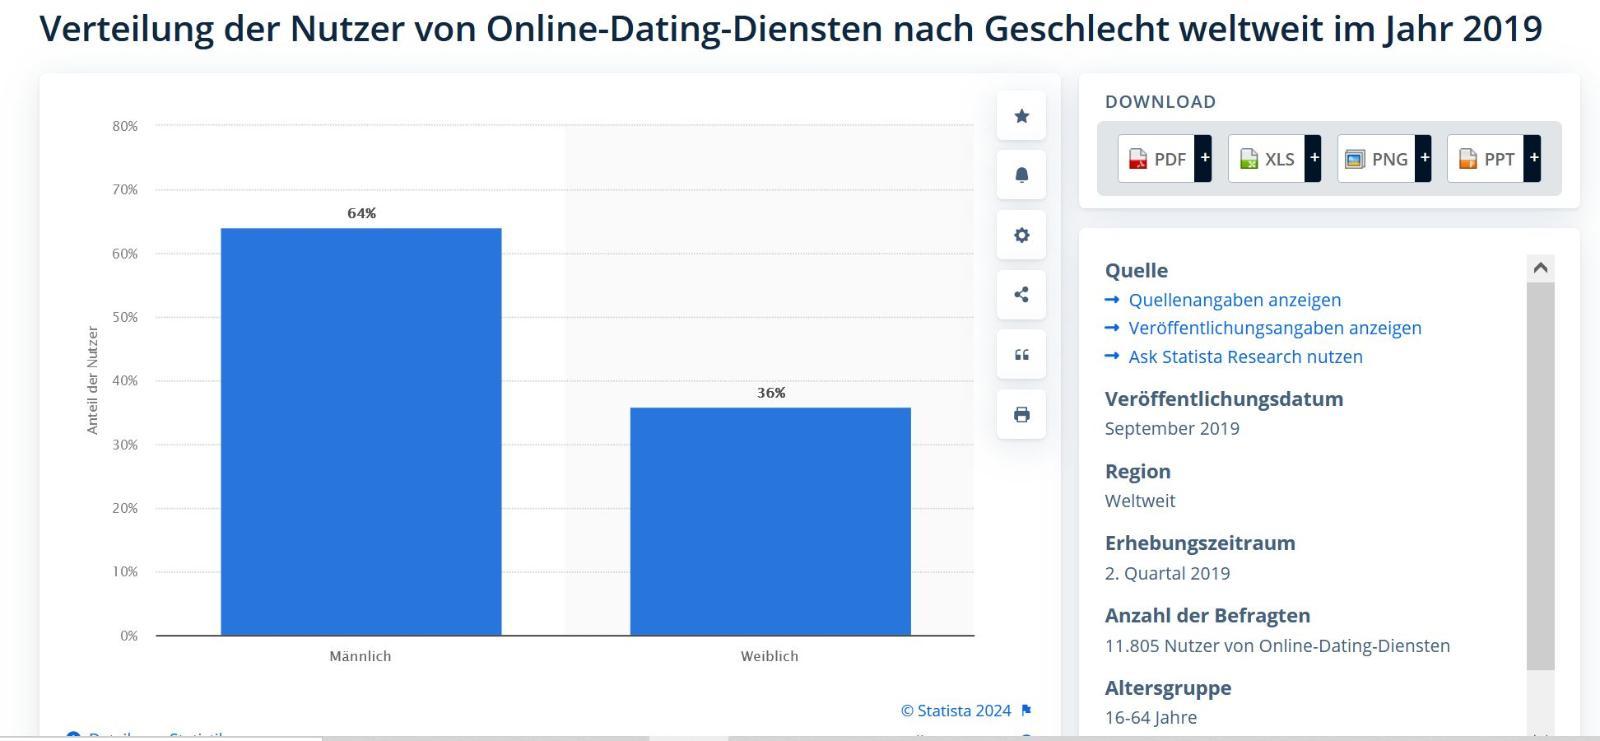The height and width of the screenshot is (741, 1600).
Task: Click the quotation mark citation icon
Action: point(1021,354)
